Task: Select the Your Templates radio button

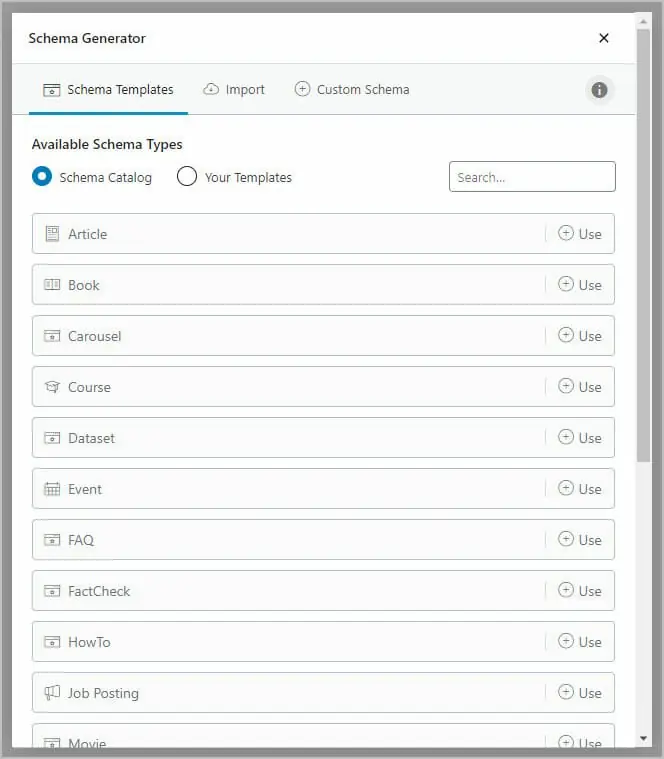Action: (x=187, y=177)
